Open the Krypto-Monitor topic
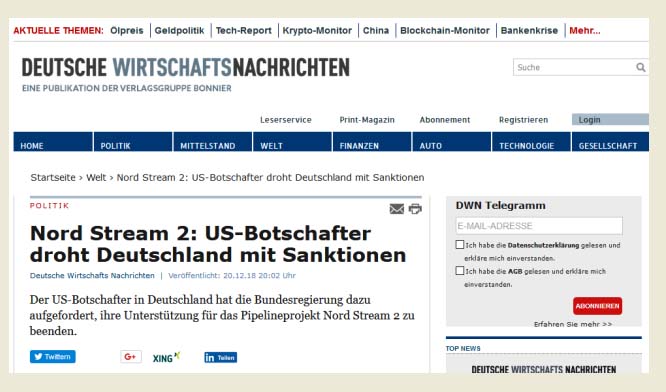The image size is (666, 392). click(317, 31)
